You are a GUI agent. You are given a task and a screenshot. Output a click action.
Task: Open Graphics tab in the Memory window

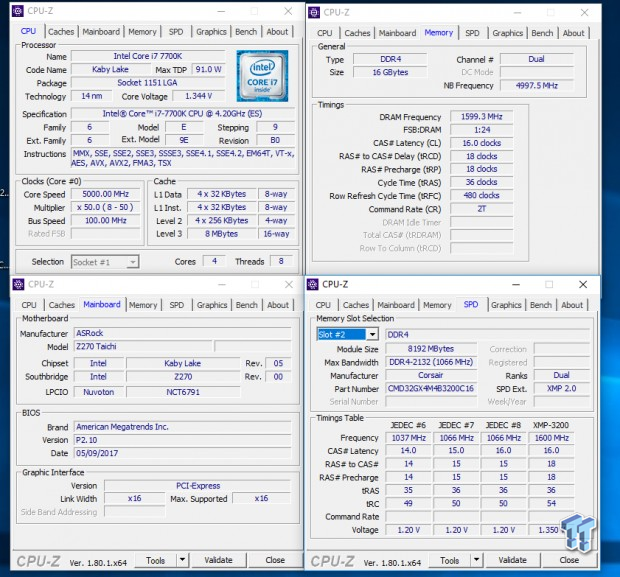coord(508,33)
